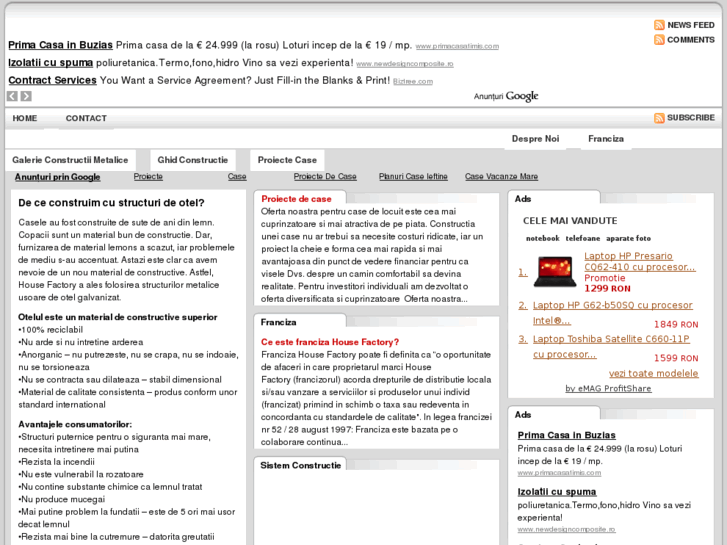The height and width of the screenshot is (545, 727).
Task: Click the Anunțuri Google label
Action: click(x=506, y=96)
